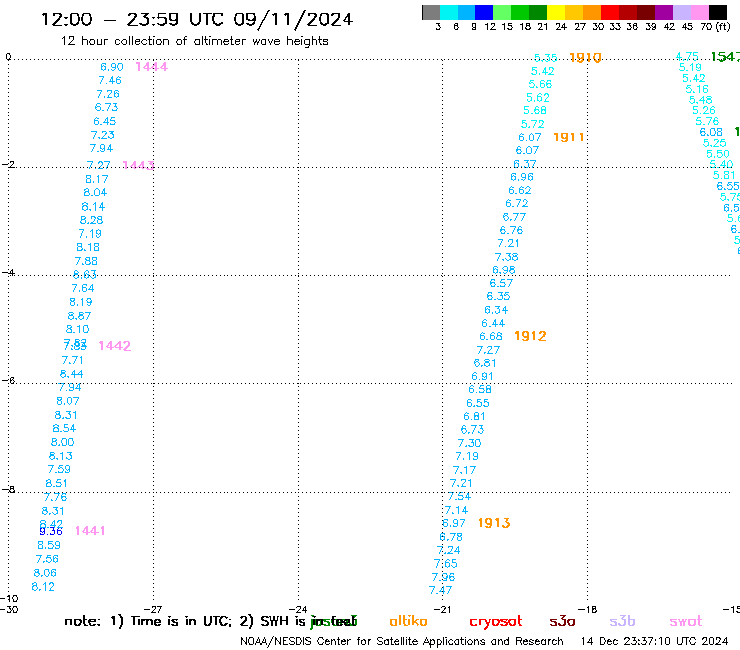
Task: Click wave height value 6.96
Action: tap(522, 177)
